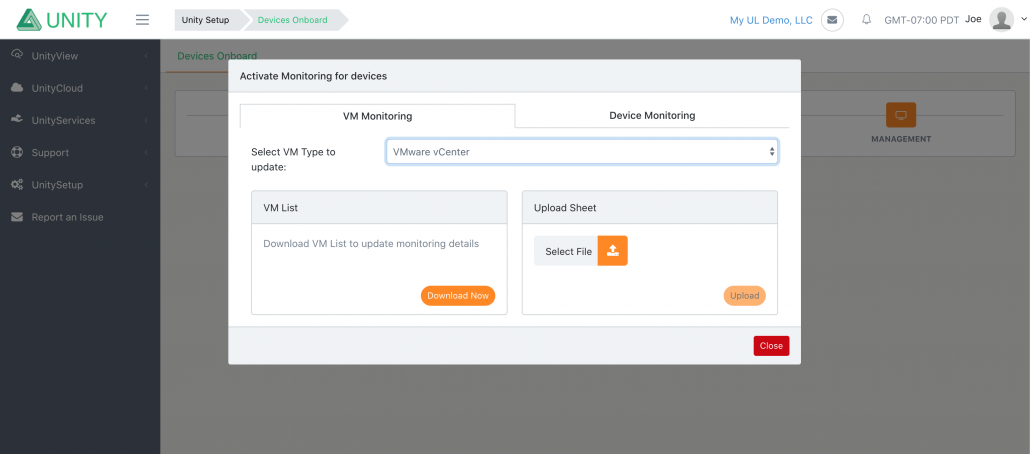
Task: Expand the UnityView sidebar section
Action: pyautogui.click(x=80, y=56)
